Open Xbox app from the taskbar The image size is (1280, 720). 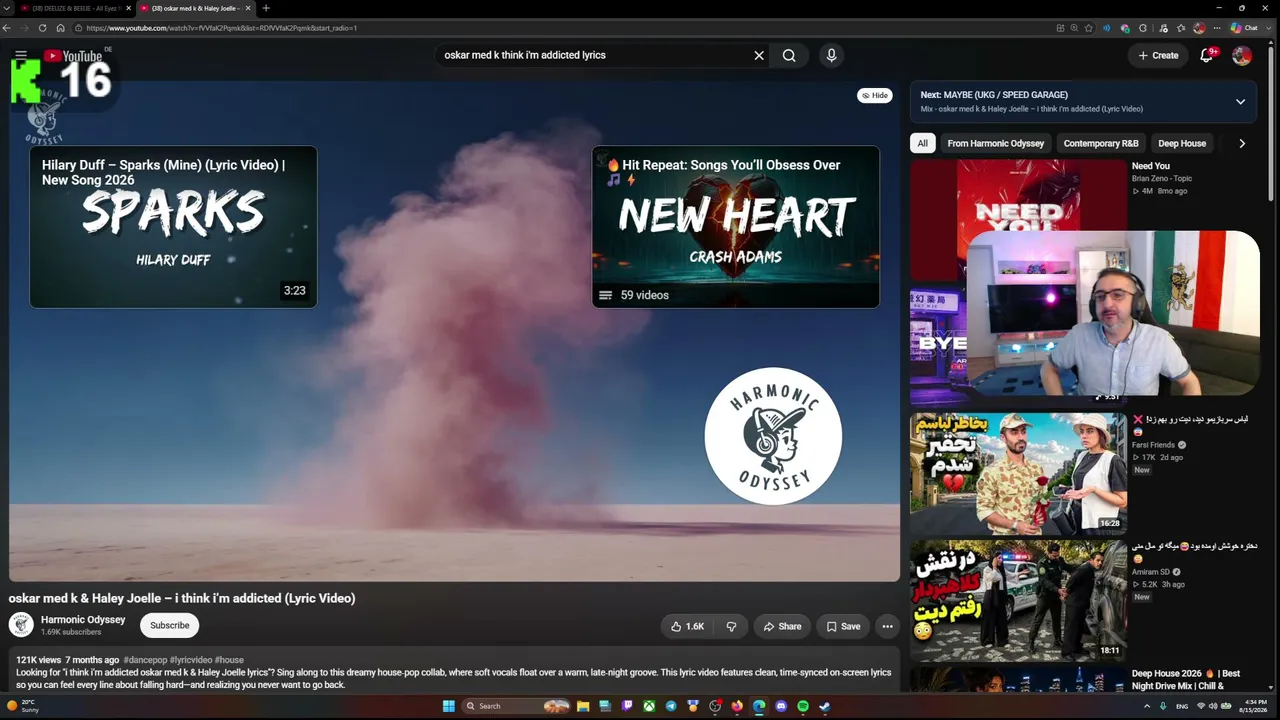649,706
